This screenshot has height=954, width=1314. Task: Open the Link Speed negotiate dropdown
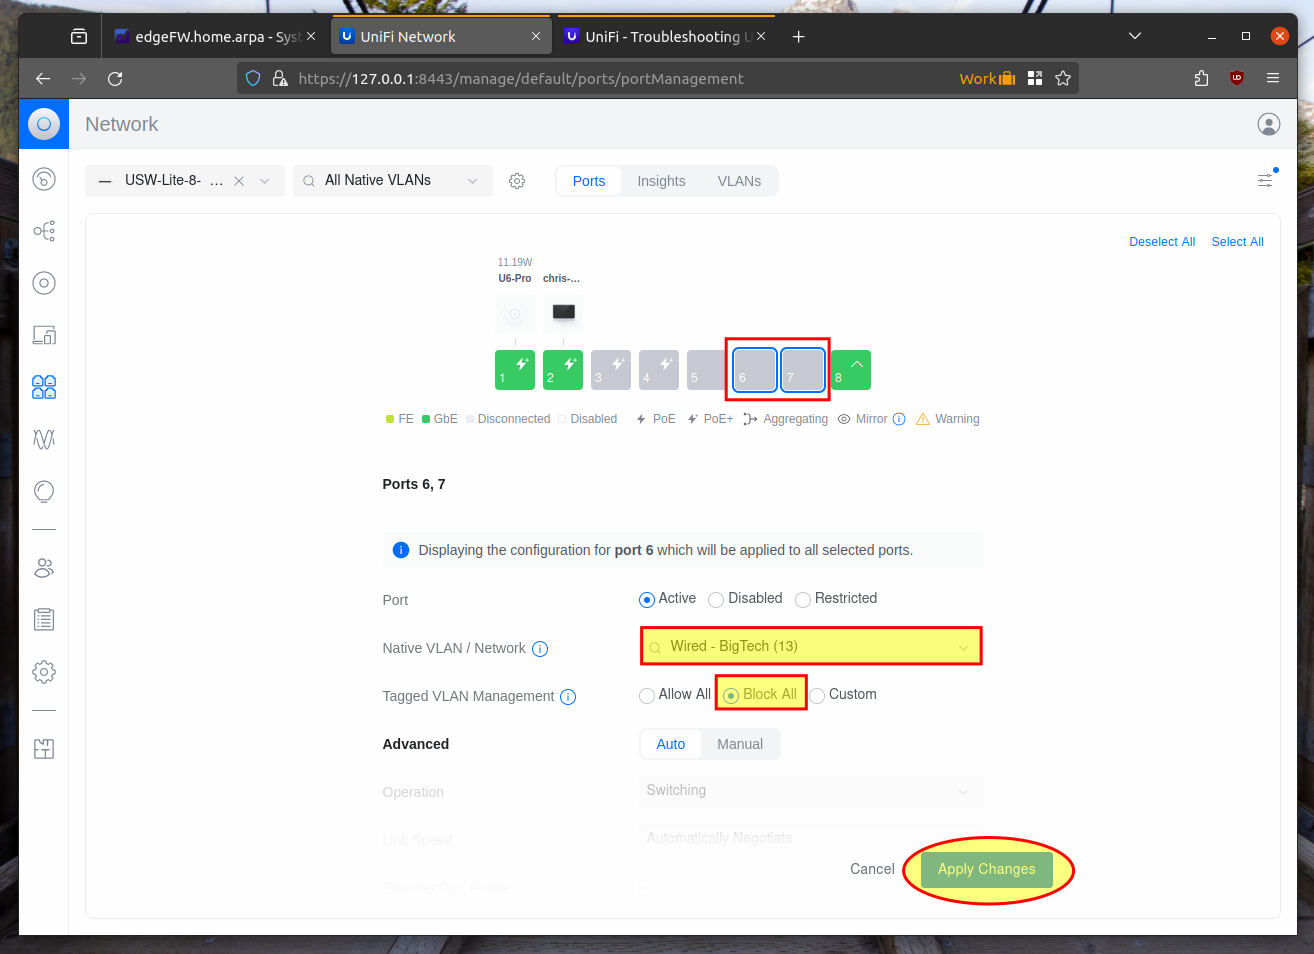pyautogui.click(x=811, y=838)
